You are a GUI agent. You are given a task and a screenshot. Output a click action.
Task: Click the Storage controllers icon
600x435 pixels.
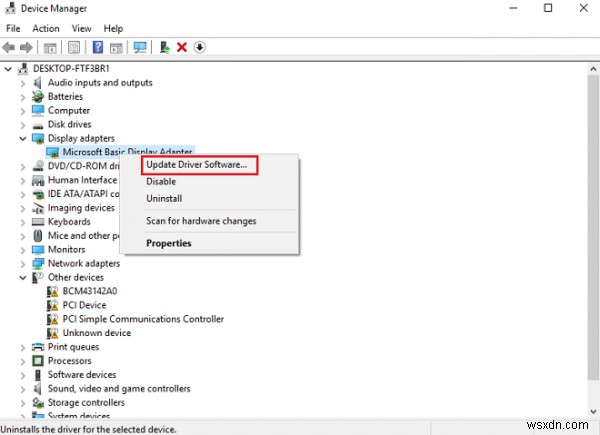tap(38, 402)
